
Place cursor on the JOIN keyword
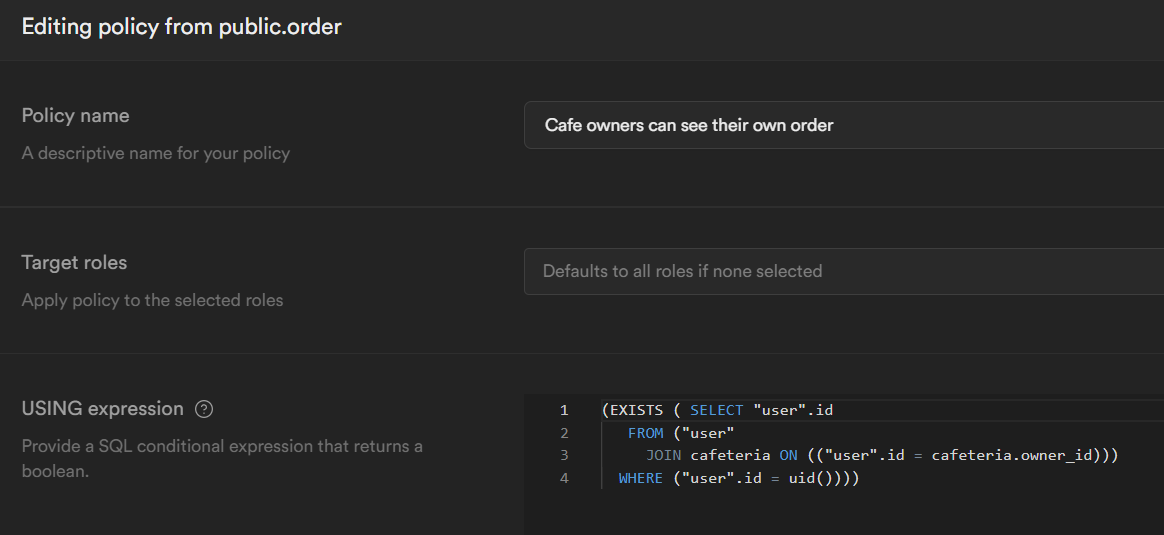point(663,455)
